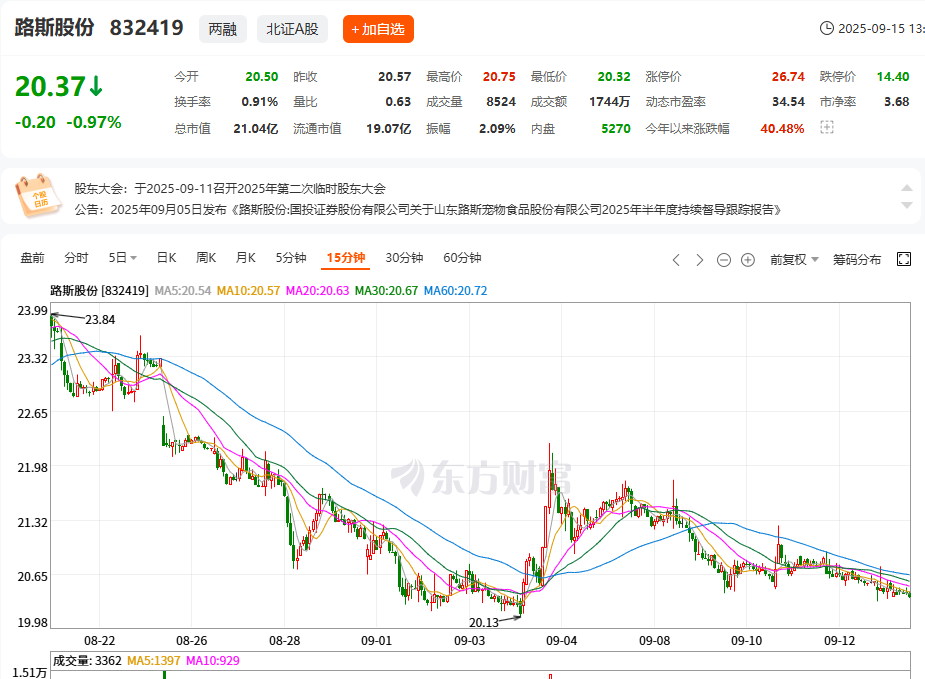Screen dimensions: 925x679
Task: Open the 5日 period dropdown
Action: [x=123, y=258]
